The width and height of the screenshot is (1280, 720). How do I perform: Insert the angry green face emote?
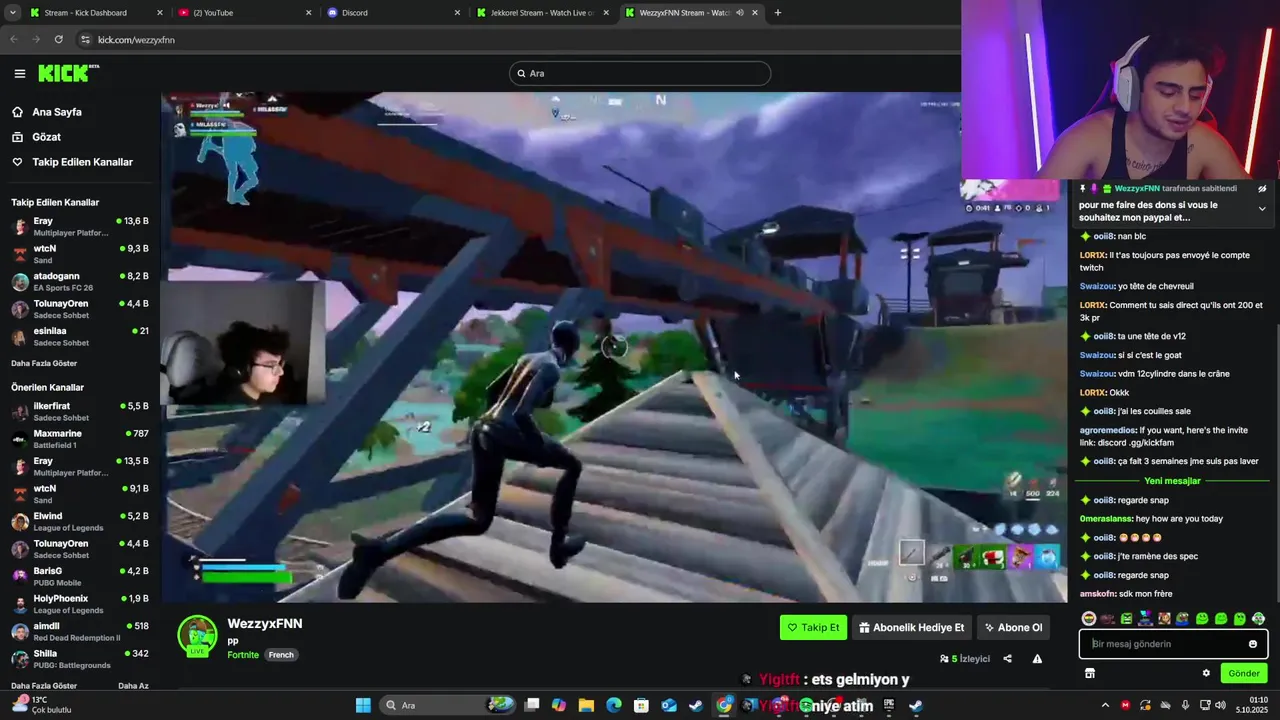(x=1126, y=619)
